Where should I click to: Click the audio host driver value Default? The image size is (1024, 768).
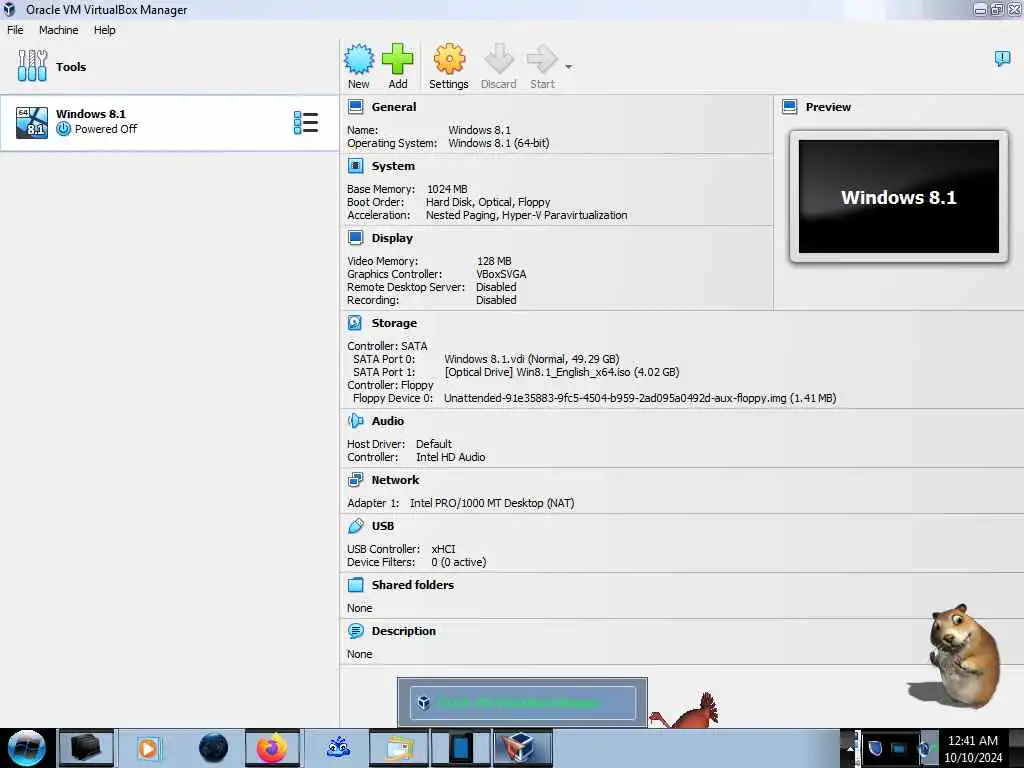[434, 444]
